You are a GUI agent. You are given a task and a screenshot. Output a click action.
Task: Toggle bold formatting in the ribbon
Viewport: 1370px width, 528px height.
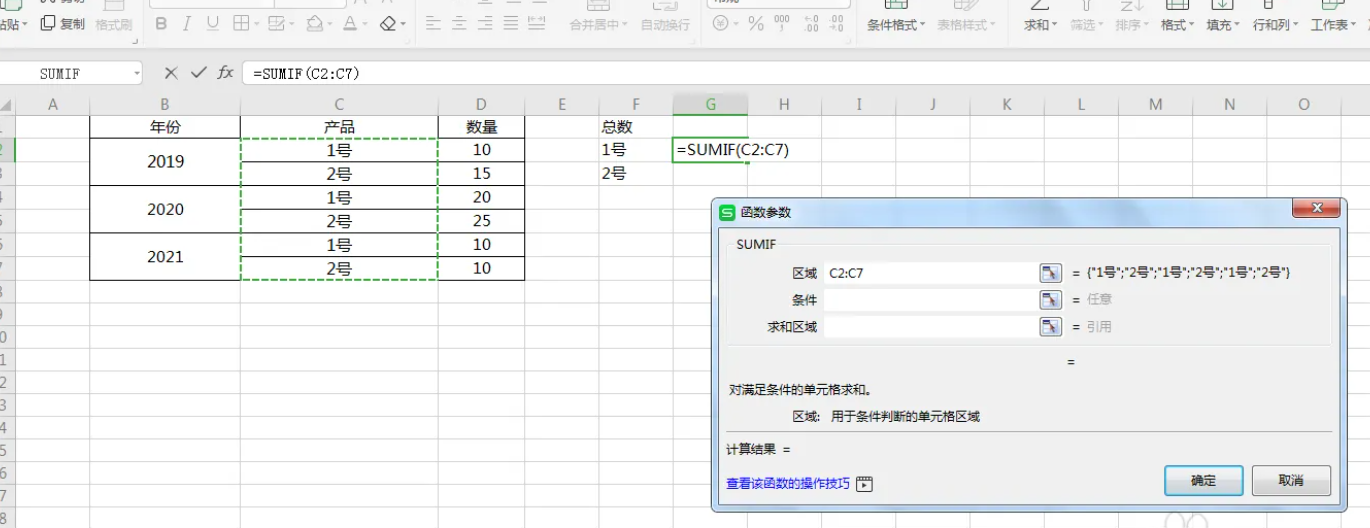[x=161, y=23]
